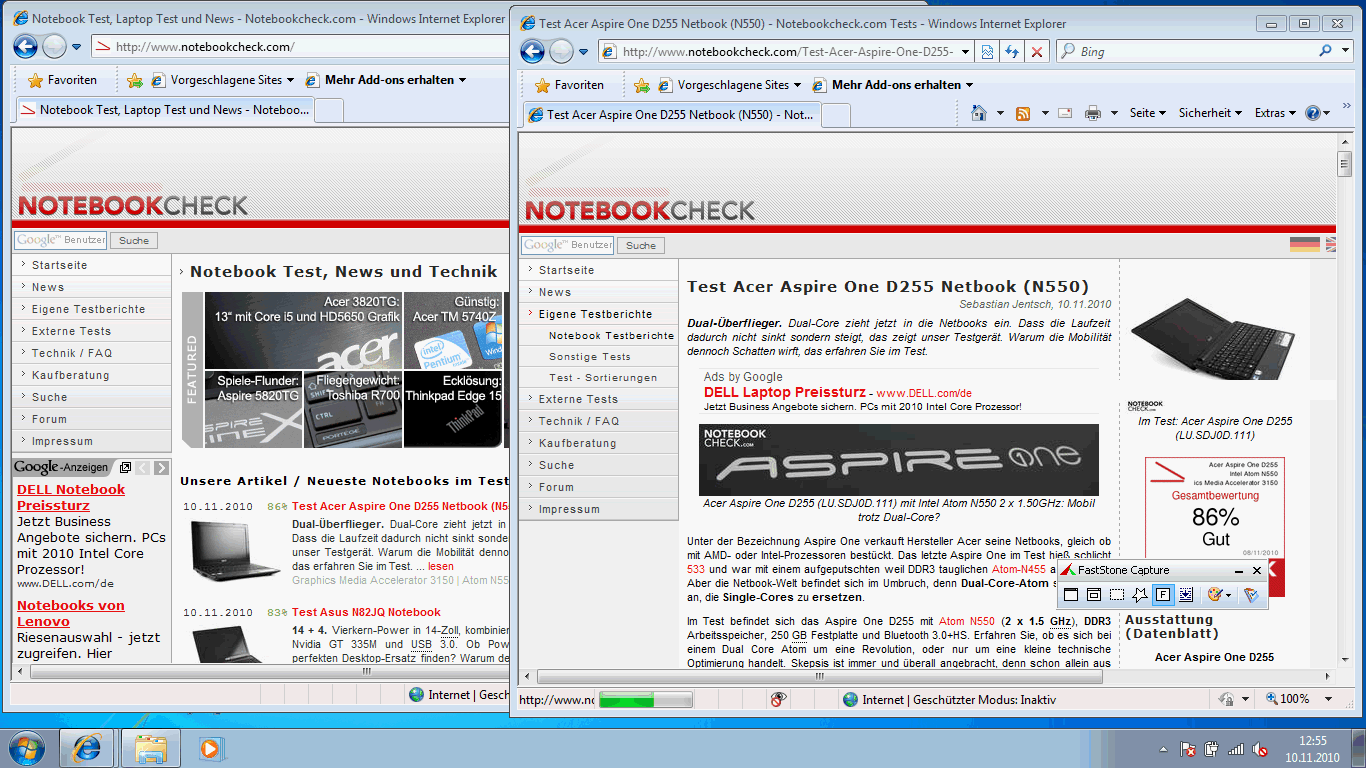Click Compatibility View icon in front window
The width and height of the screenshot is (1366, 768).
pyautogui.click(x=987, y=52)
